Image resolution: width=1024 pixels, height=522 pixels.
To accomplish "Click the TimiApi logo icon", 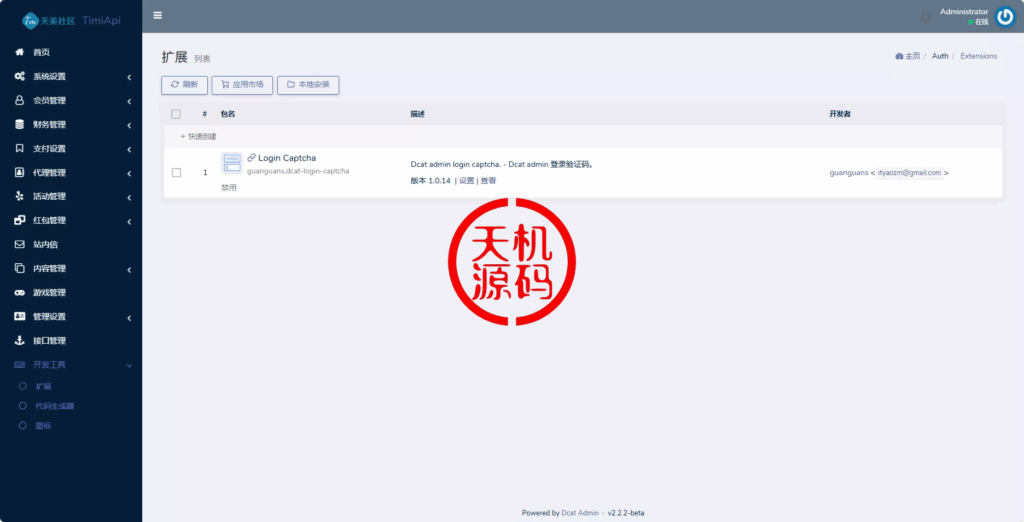I will pyautogui.click(x=31, y=20).
